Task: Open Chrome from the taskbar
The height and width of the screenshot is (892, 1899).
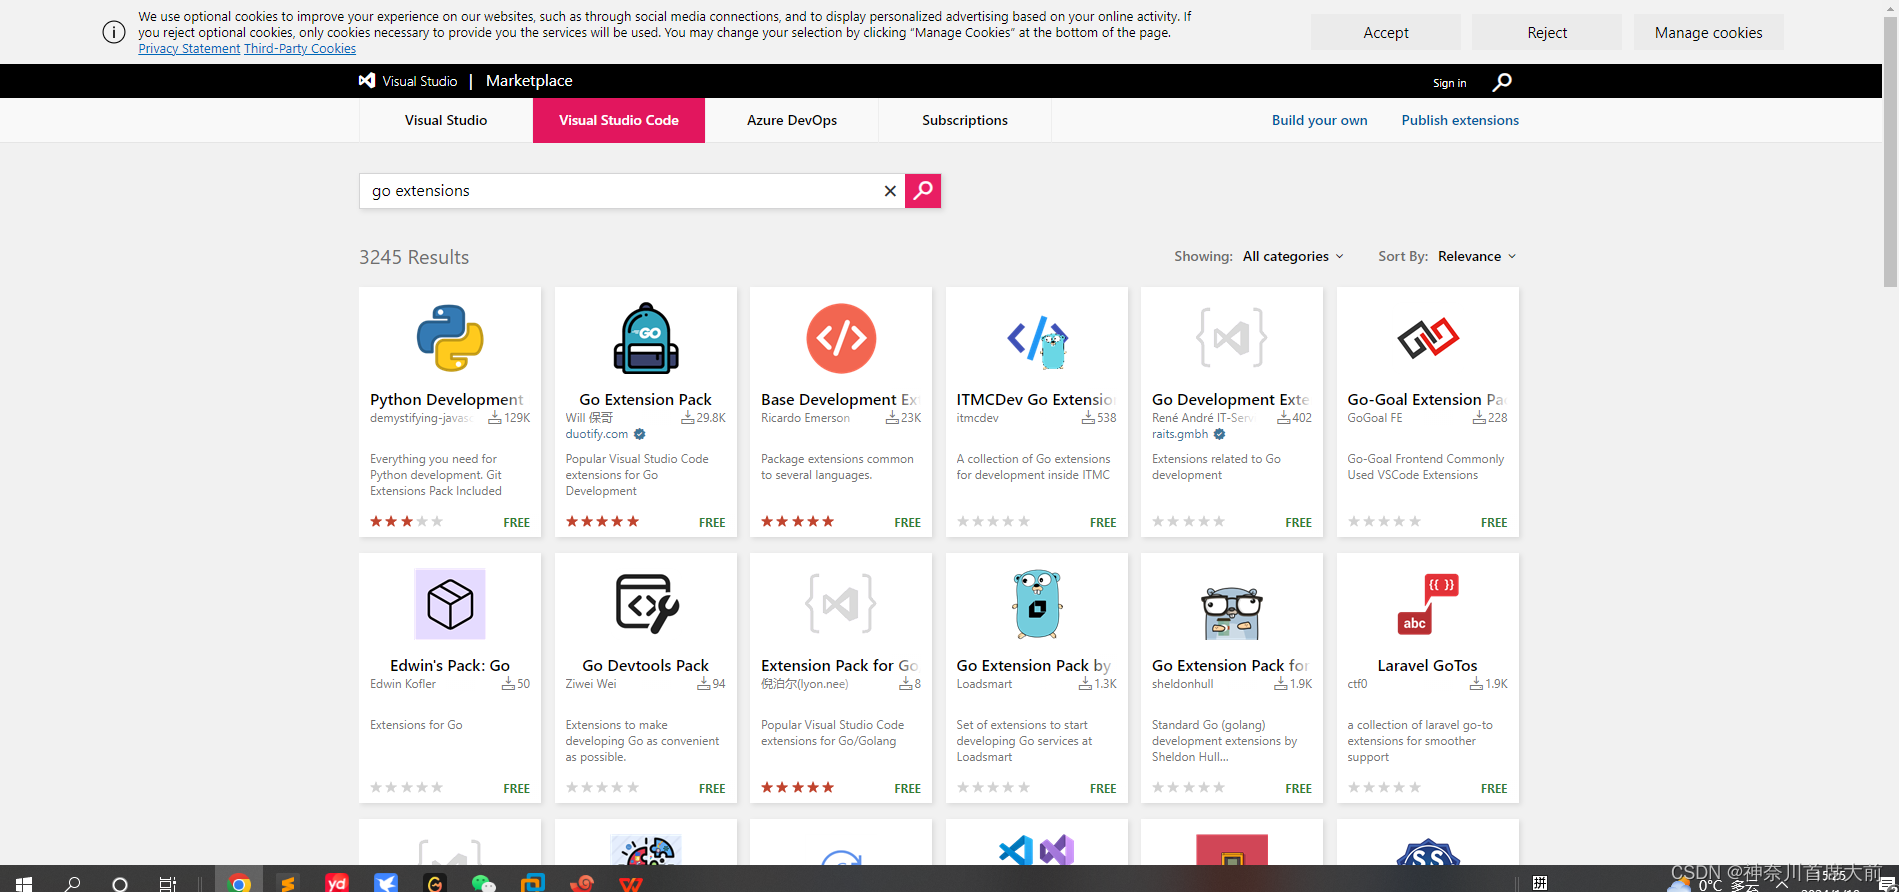Action: (239, 883)
